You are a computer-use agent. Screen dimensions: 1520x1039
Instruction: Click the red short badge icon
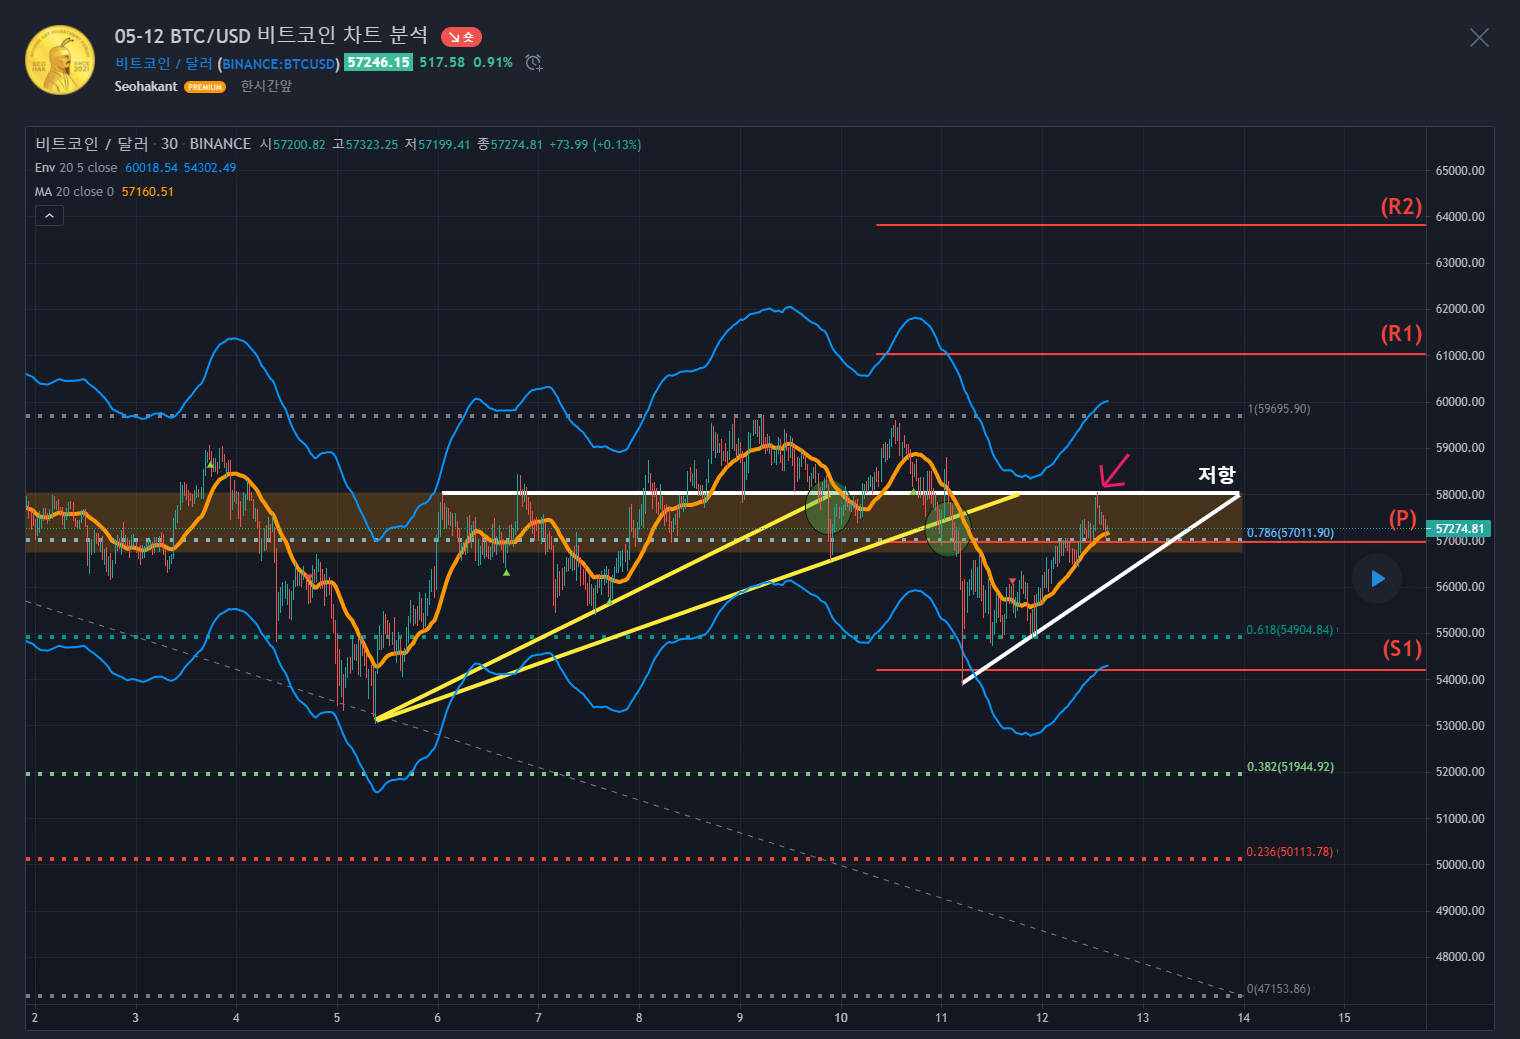pyautogui.click(x=461, y=37)
